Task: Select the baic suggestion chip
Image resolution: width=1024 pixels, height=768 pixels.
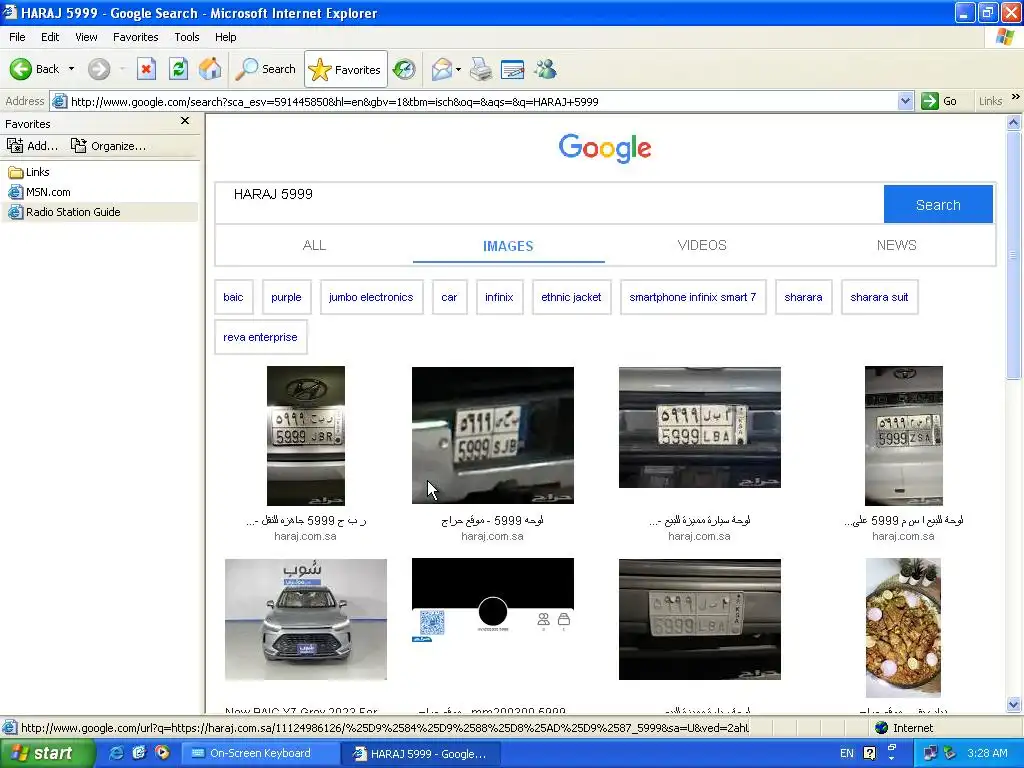Action: point(233,297)
